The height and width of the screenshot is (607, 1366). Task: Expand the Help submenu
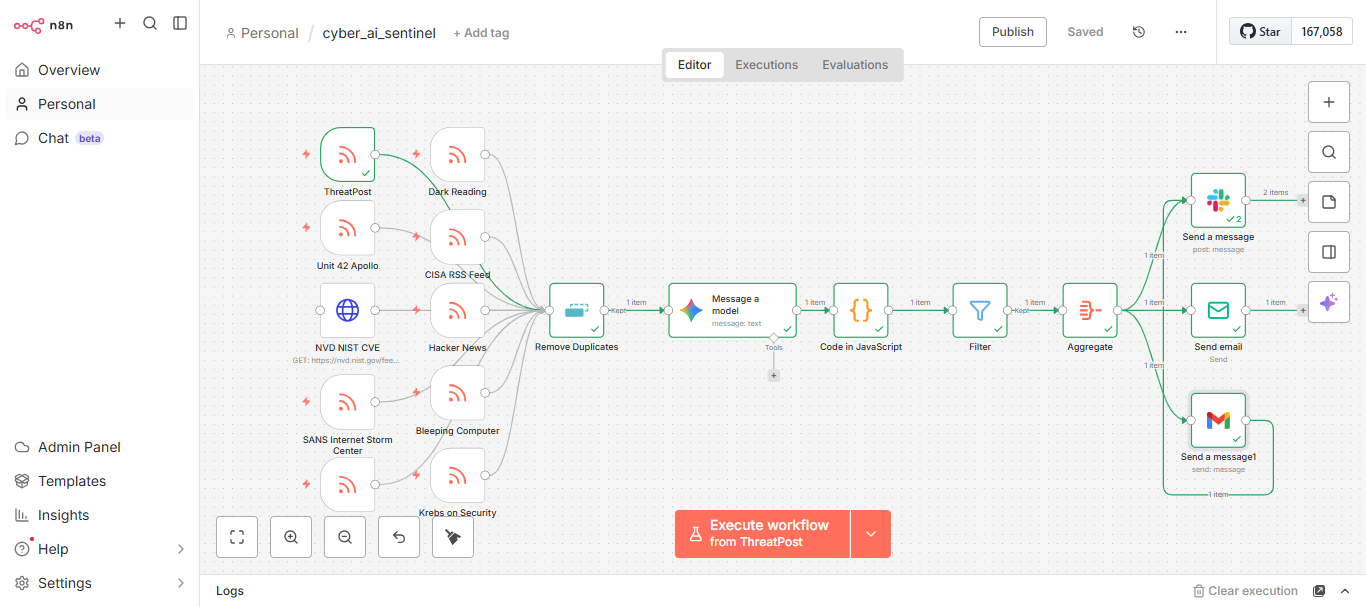point(181,549)
